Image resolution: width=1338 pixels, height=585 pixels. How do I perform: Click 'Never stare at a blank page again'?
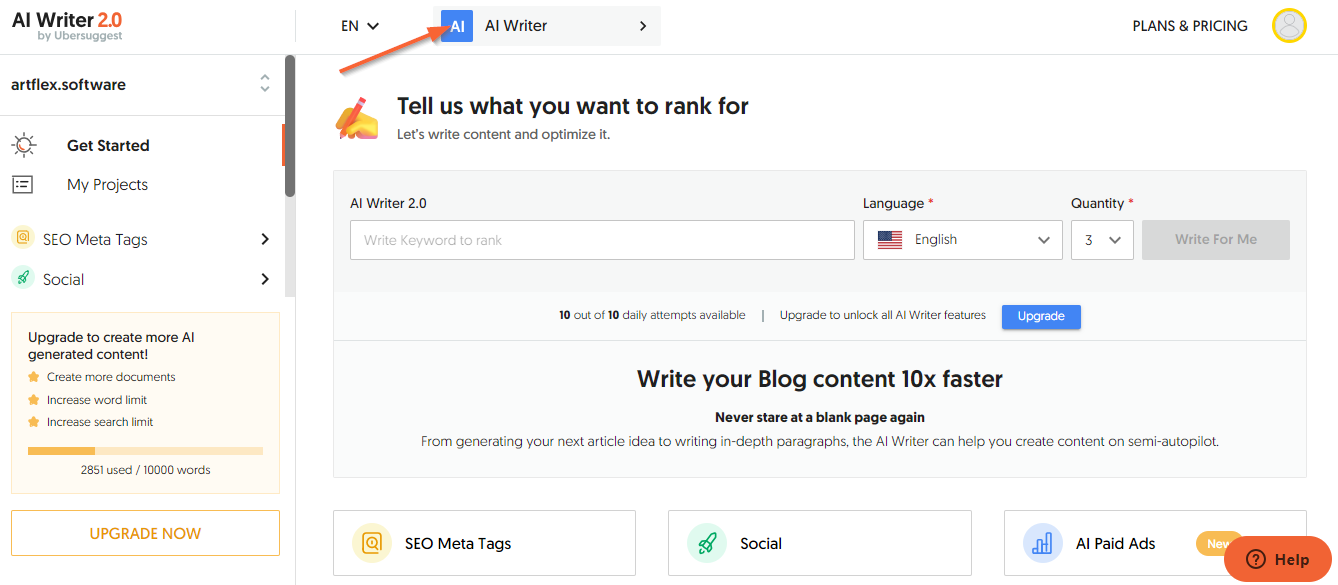tap(820, 417)
